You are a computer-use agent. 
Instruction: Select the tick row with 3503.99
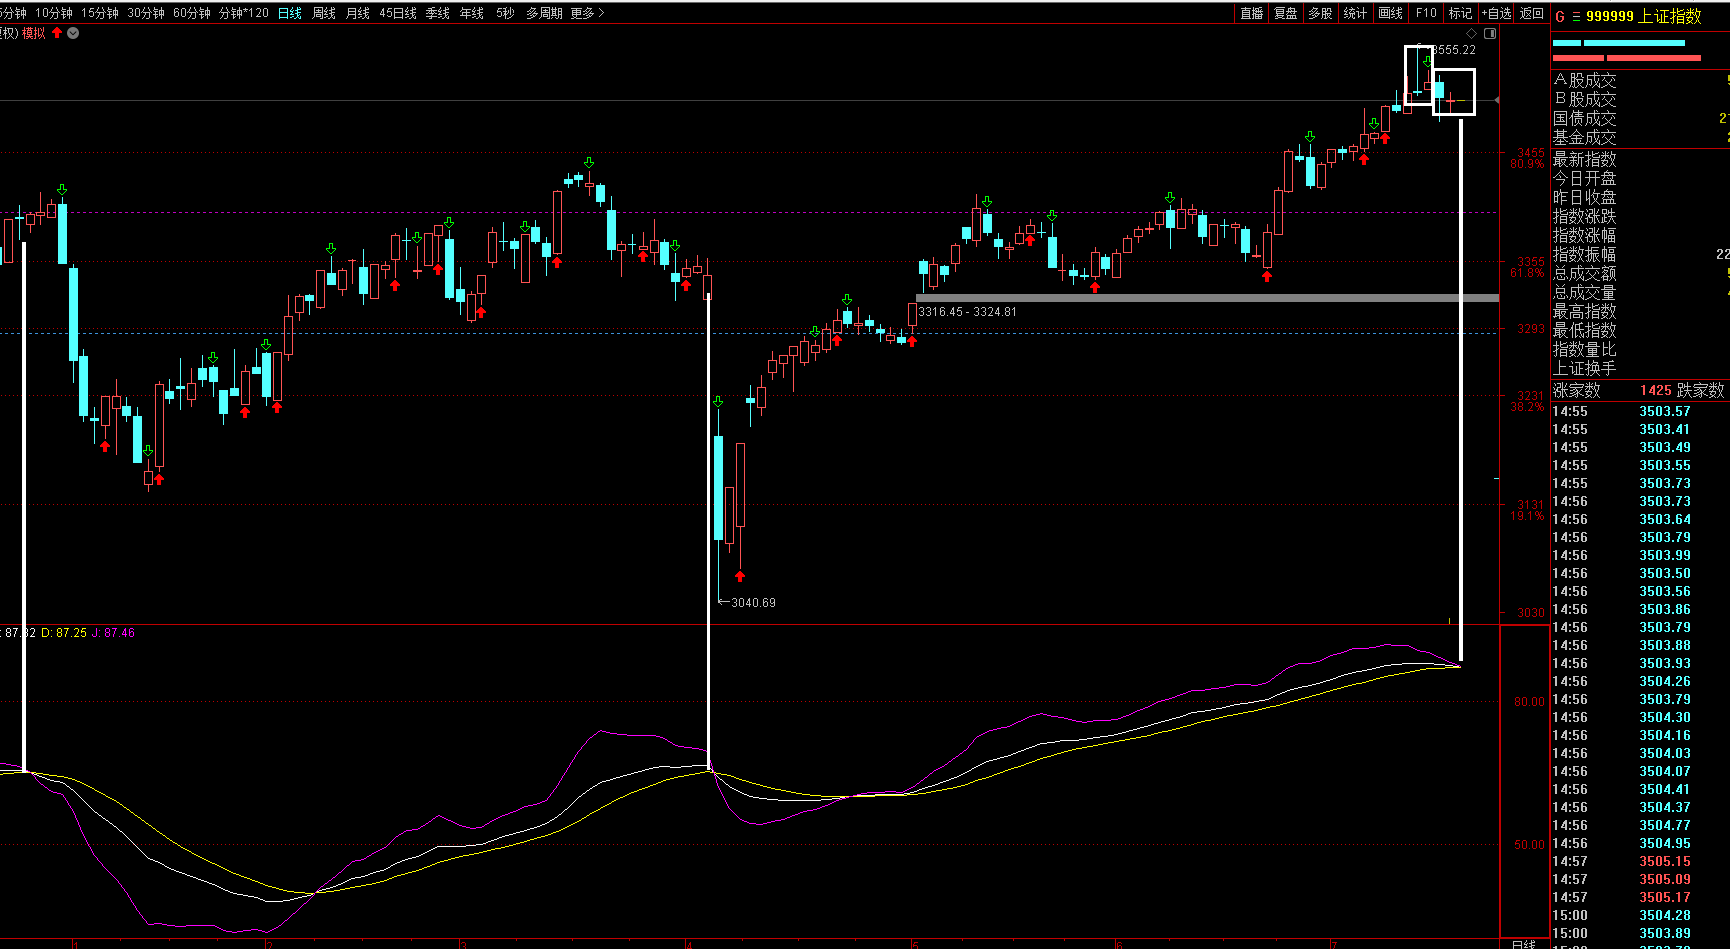(x=1640, y=555)
